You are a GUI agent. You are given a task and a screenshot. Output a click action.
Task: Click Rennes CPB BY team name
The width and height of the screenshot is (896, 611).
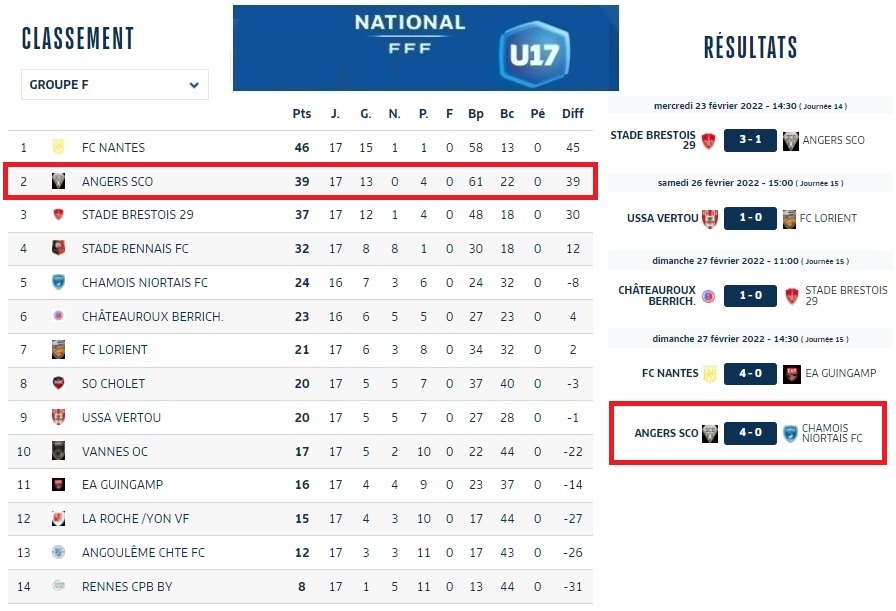tap(127, 586)
